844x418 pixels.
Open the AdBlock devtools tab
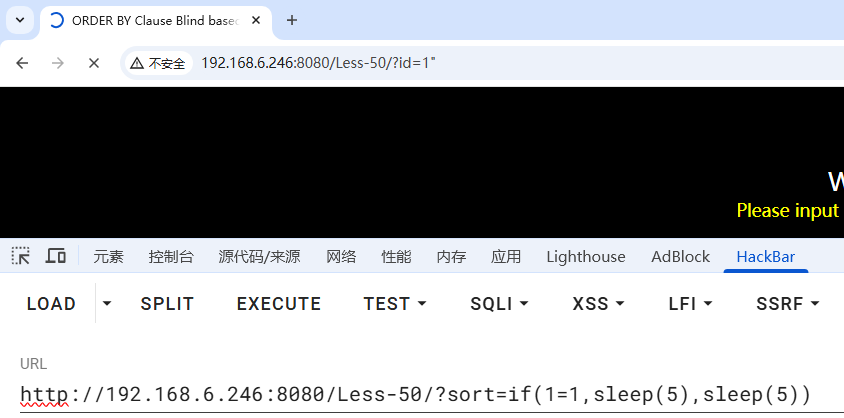point(680,257)
